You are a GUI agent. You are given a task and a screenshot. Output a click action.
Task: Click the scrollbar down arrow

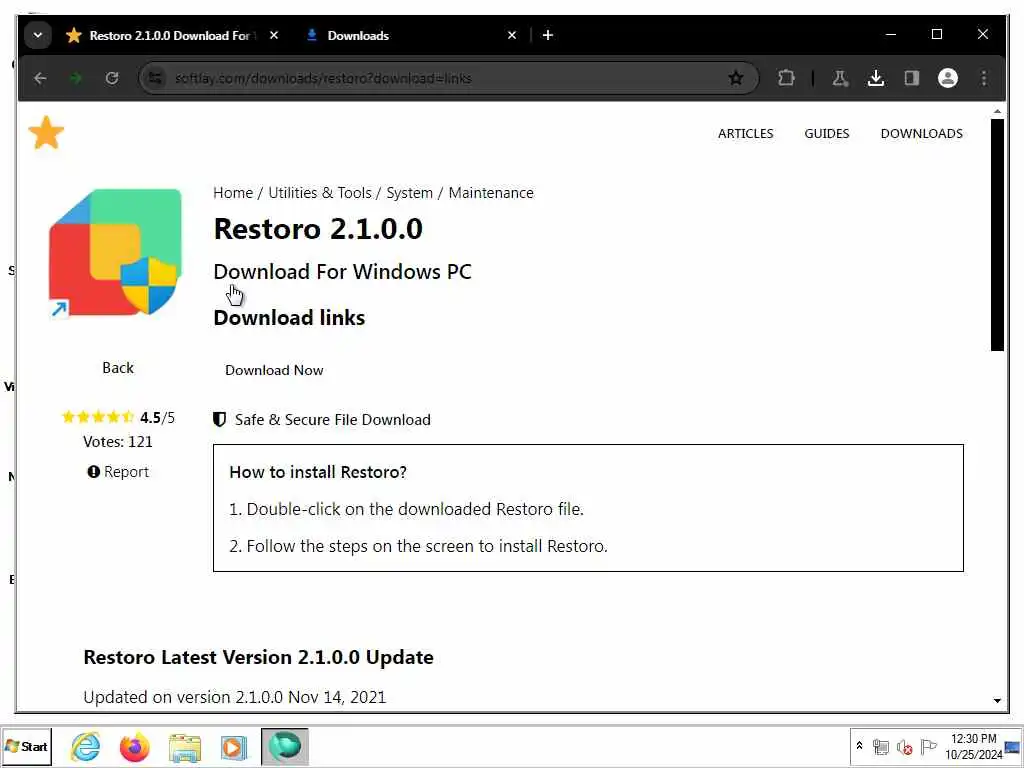(997, 700)
